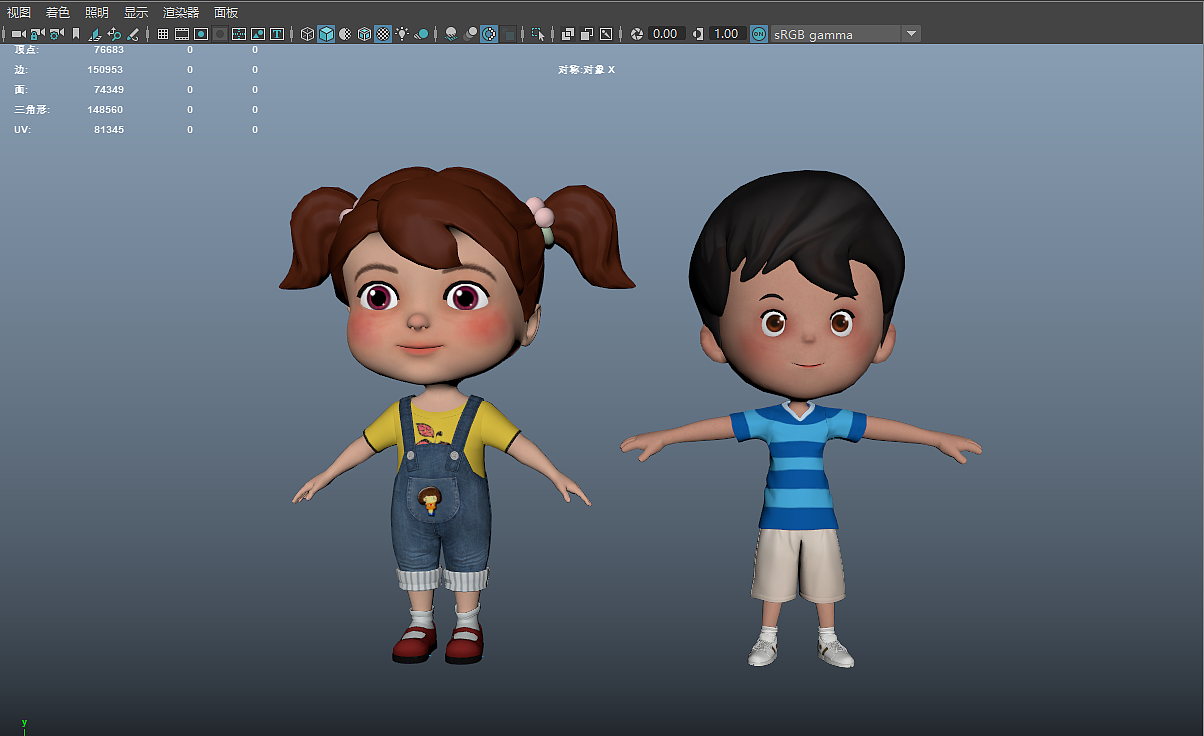Click the Gamma reset button
Screen dimensions: 1204x736
click(698, 34)
